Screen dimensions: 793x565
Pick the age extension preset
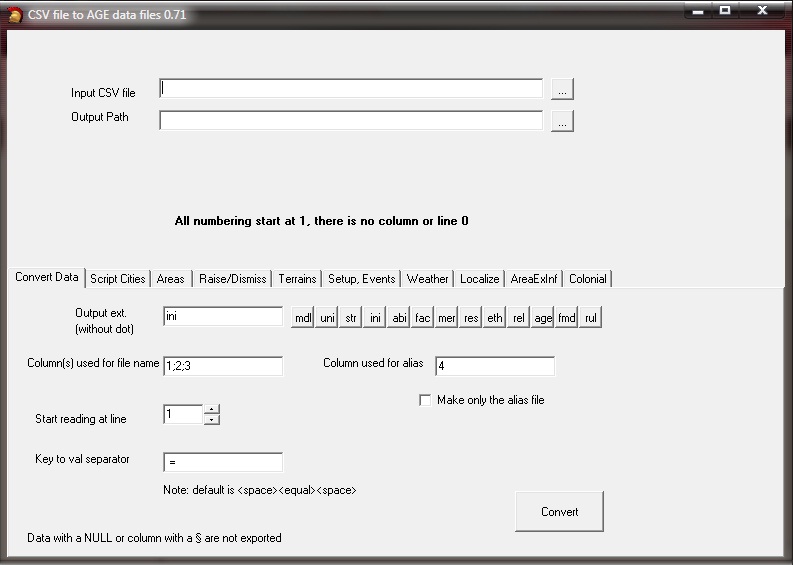(x=543, y=318)
